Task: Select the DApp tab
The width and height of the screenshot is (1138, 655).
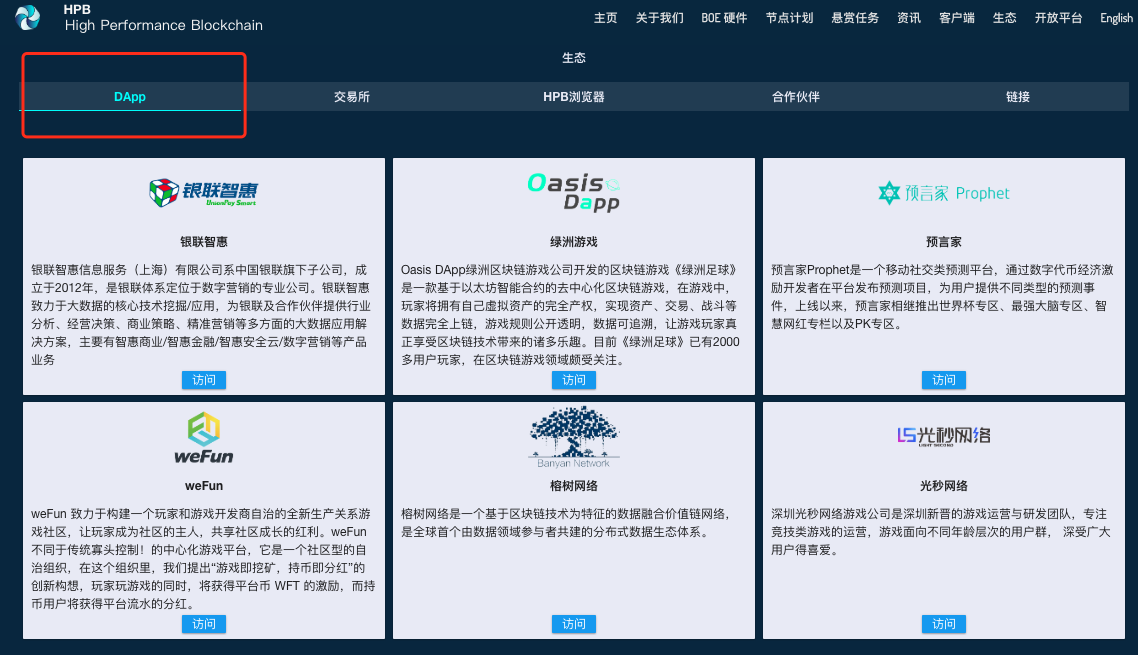Action: (x=130, y=97)
